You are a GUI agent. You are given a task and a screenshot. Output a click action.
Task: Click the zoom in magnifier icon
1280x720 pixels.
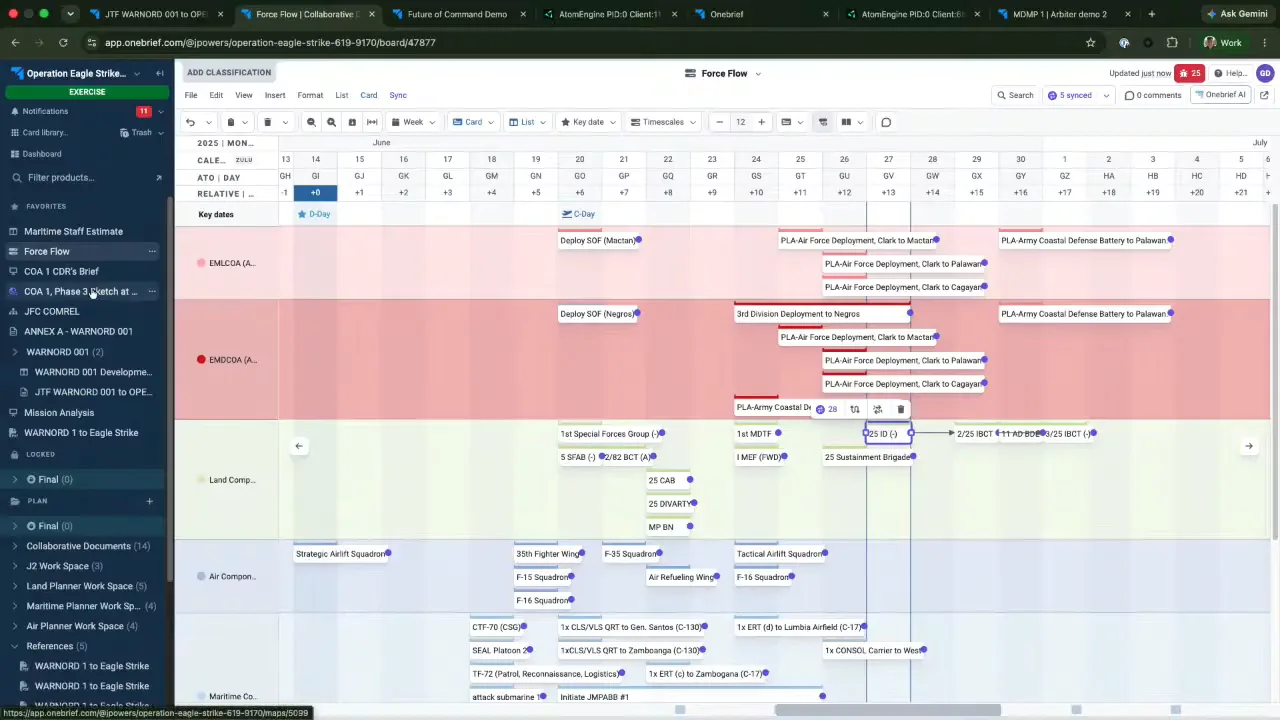coord(331,122)
